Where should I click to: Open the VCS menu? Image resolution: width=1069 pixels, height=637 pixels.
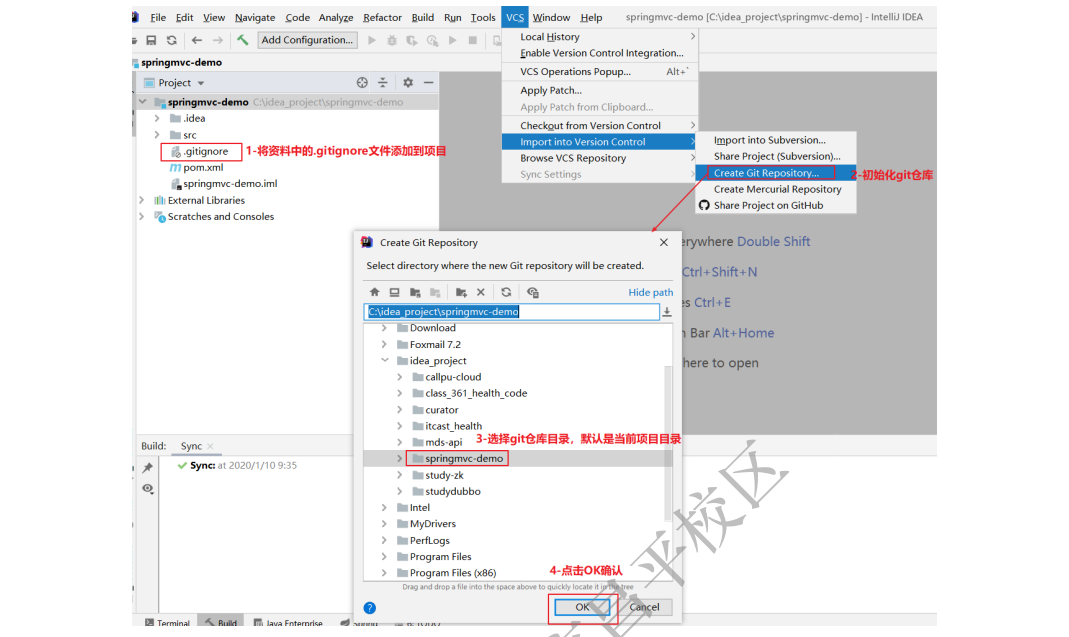click(514, 16)
